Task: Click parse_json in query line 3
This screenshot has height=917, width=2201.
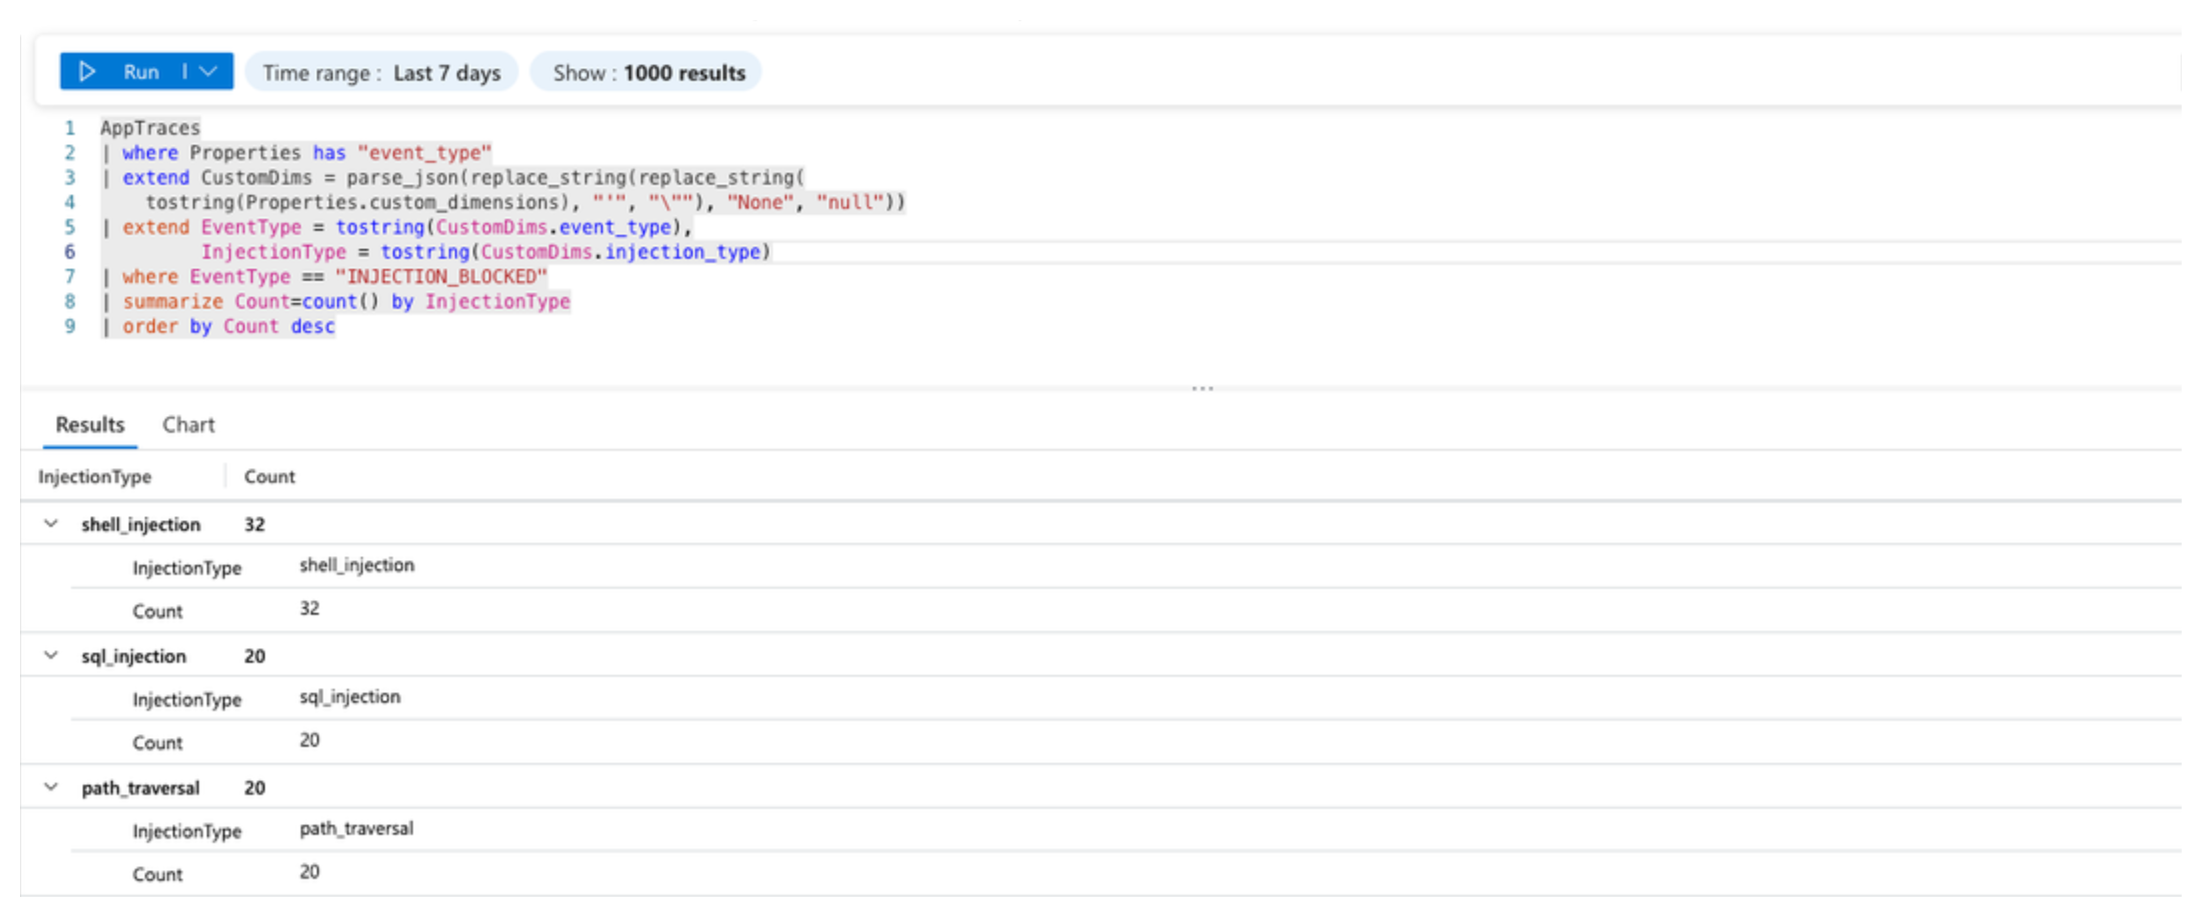Action: point(402,178)
